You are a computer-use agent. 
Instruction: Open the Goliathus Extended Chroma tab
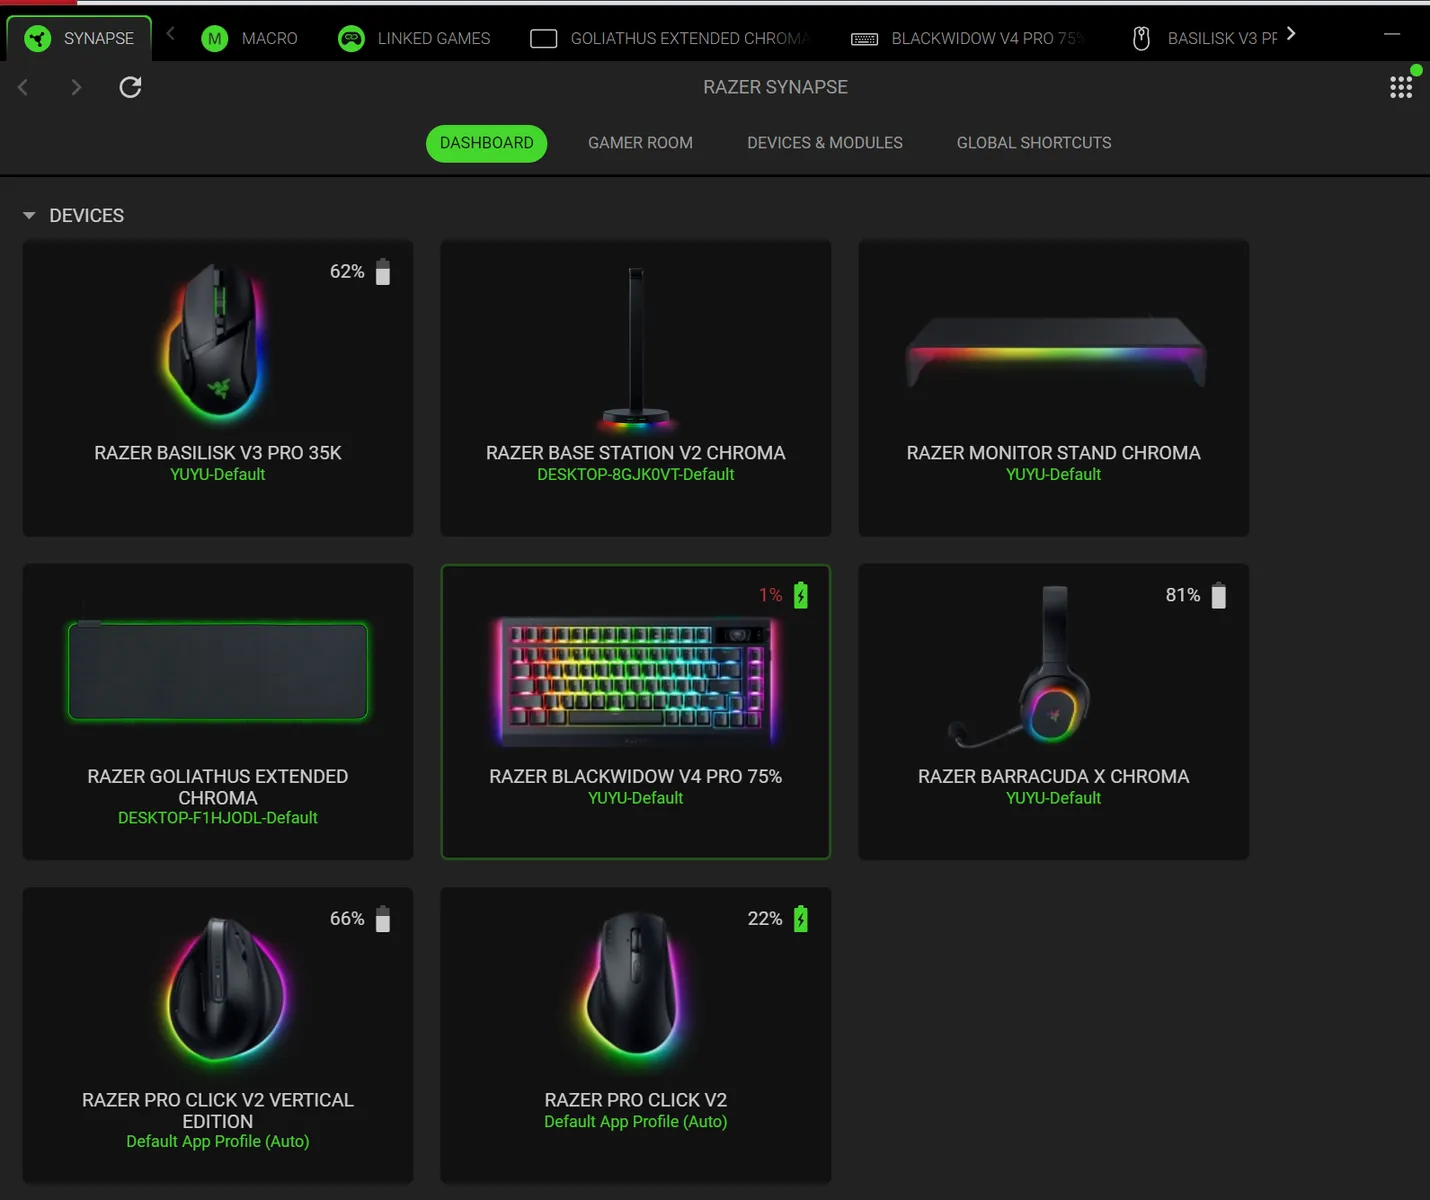coord(670,39)
